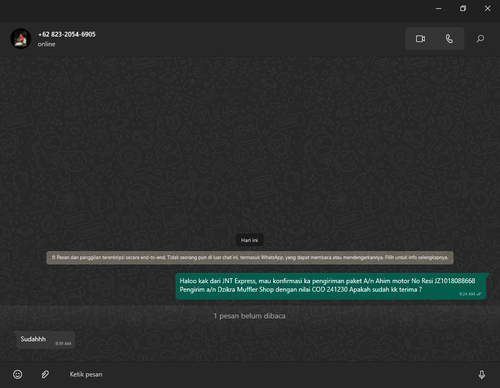Screen dimensions: 500x388
Task: Click the '1 pesan belum dibaca' divider label
Action: pos(249,316)
